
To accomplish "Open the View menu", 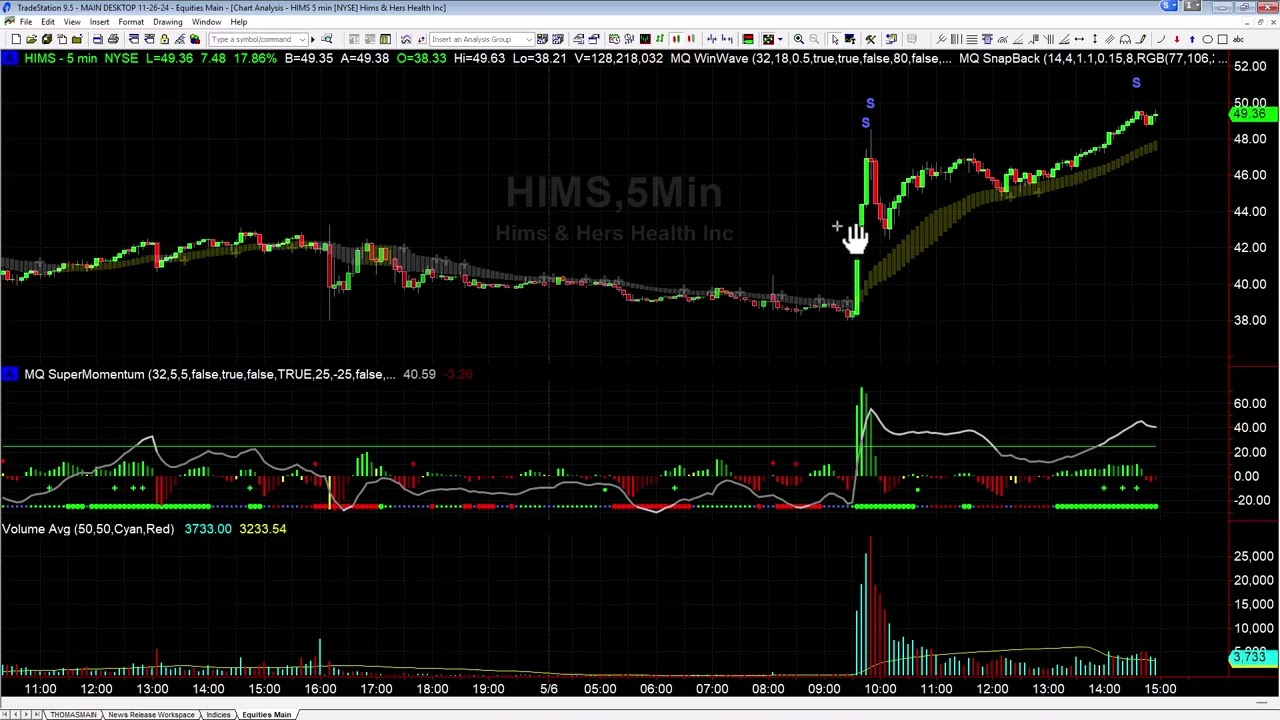I will point(72,22).
